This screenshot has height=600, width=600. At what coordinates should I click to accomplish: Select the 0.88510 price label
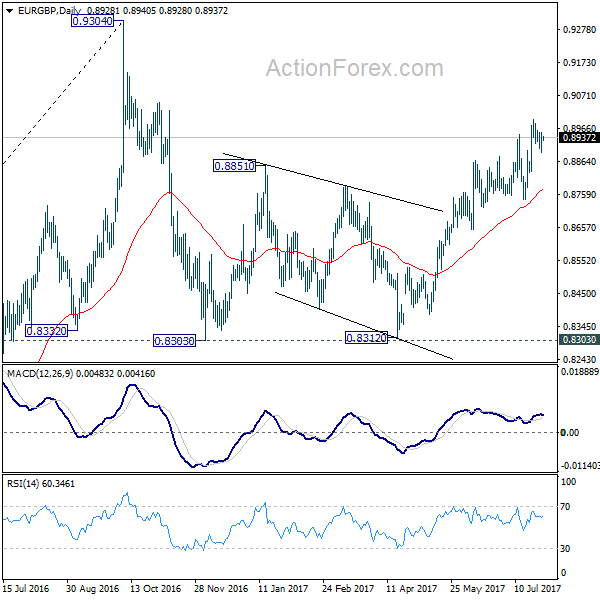click(x=234, y=166)
